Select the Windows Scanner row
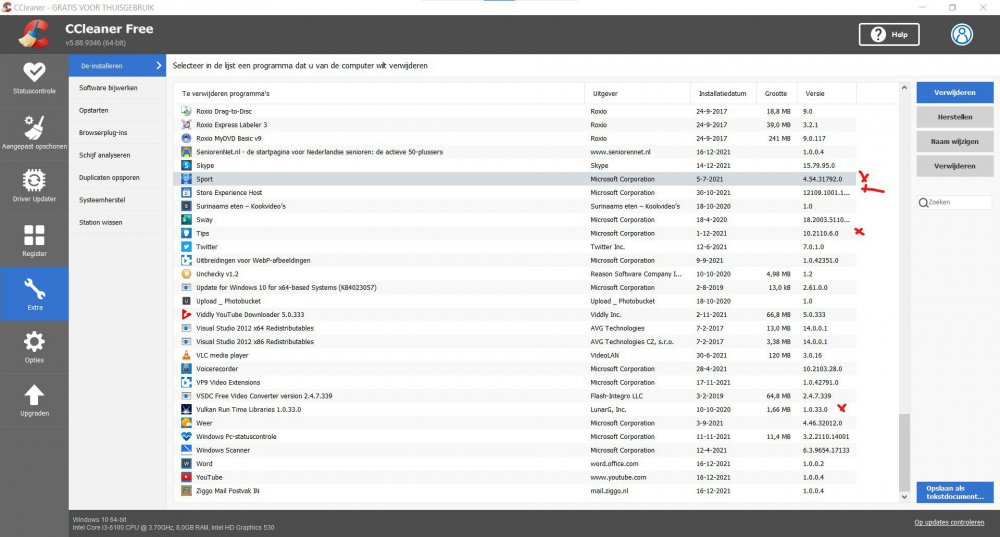The width and height of the screenshot is (1000, 537). 515,450
